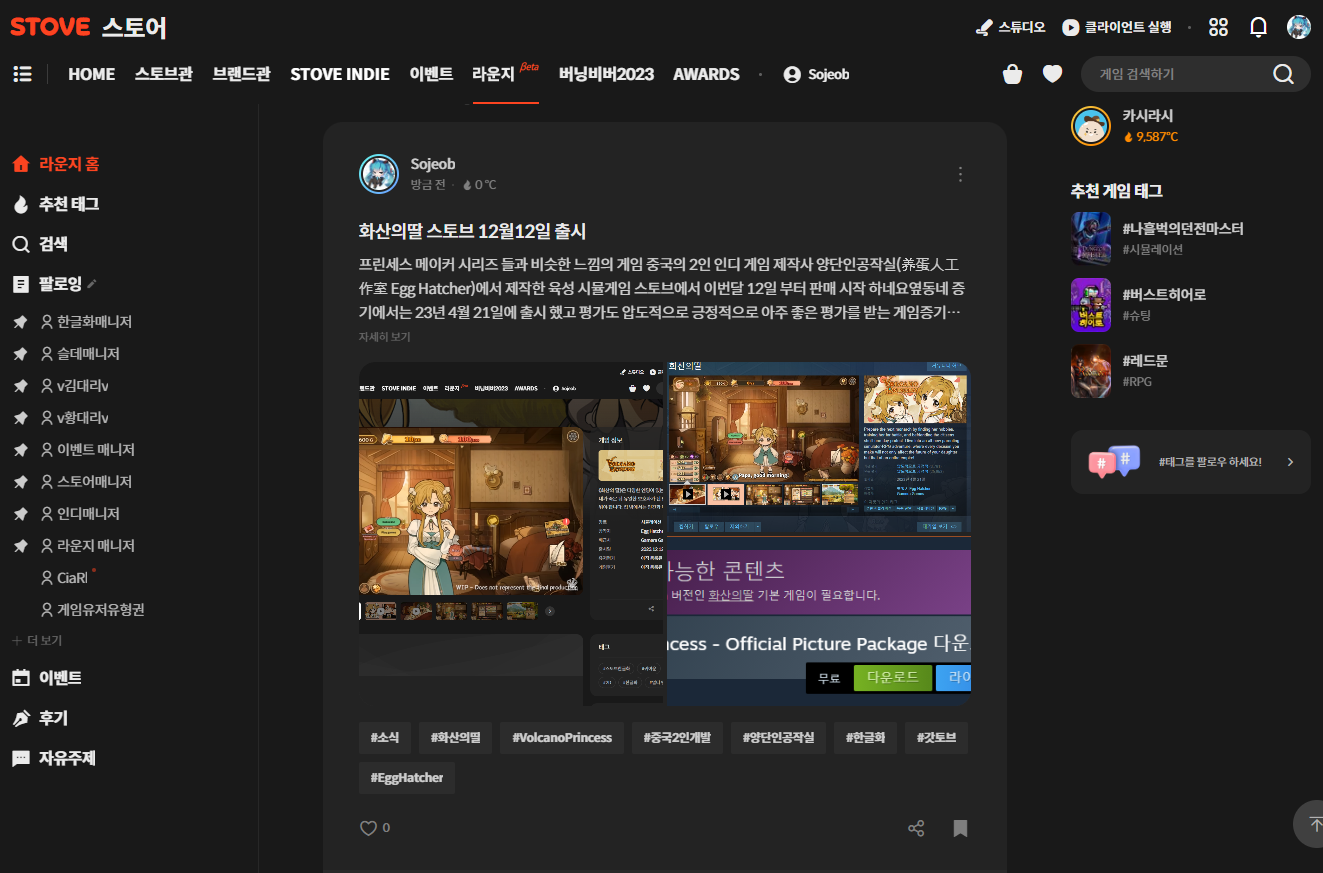Screen dimensions: 1323x873
Task: Click the Sojeob avatar on the post
Action: pos(379,174)
